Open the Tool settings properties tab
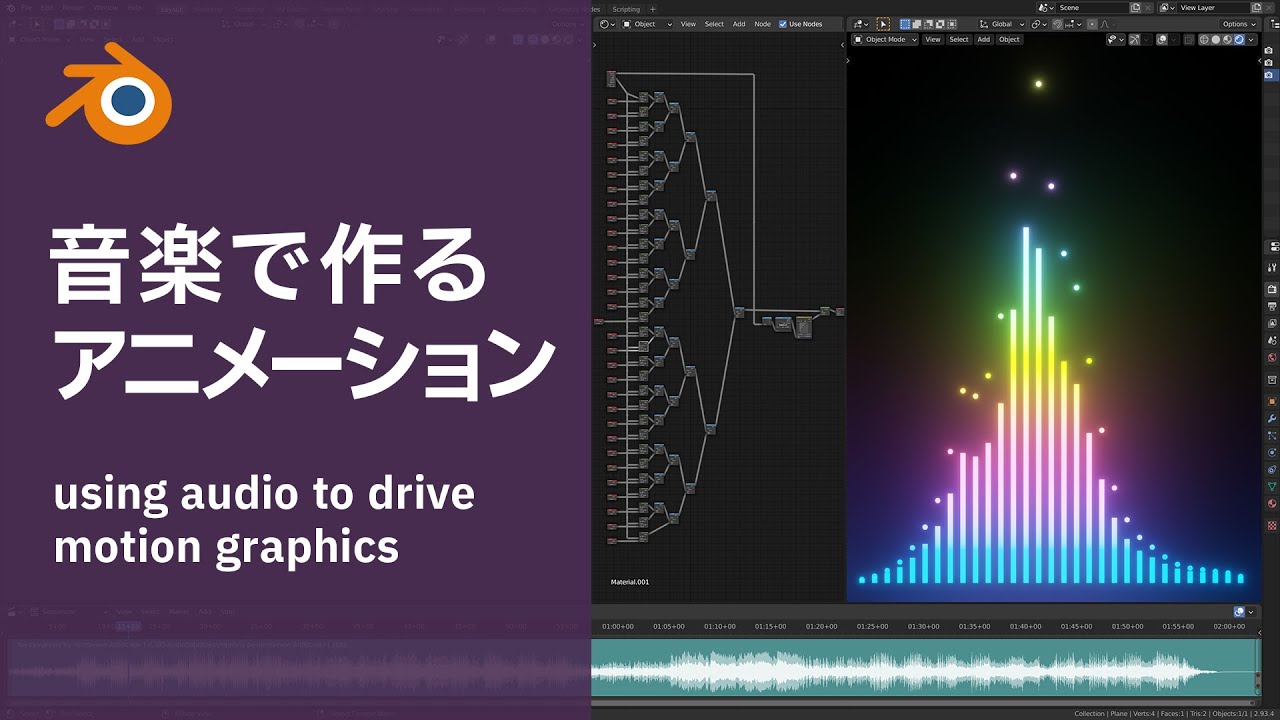The width and height of the screenshot is (1280, 720). 1272,267
